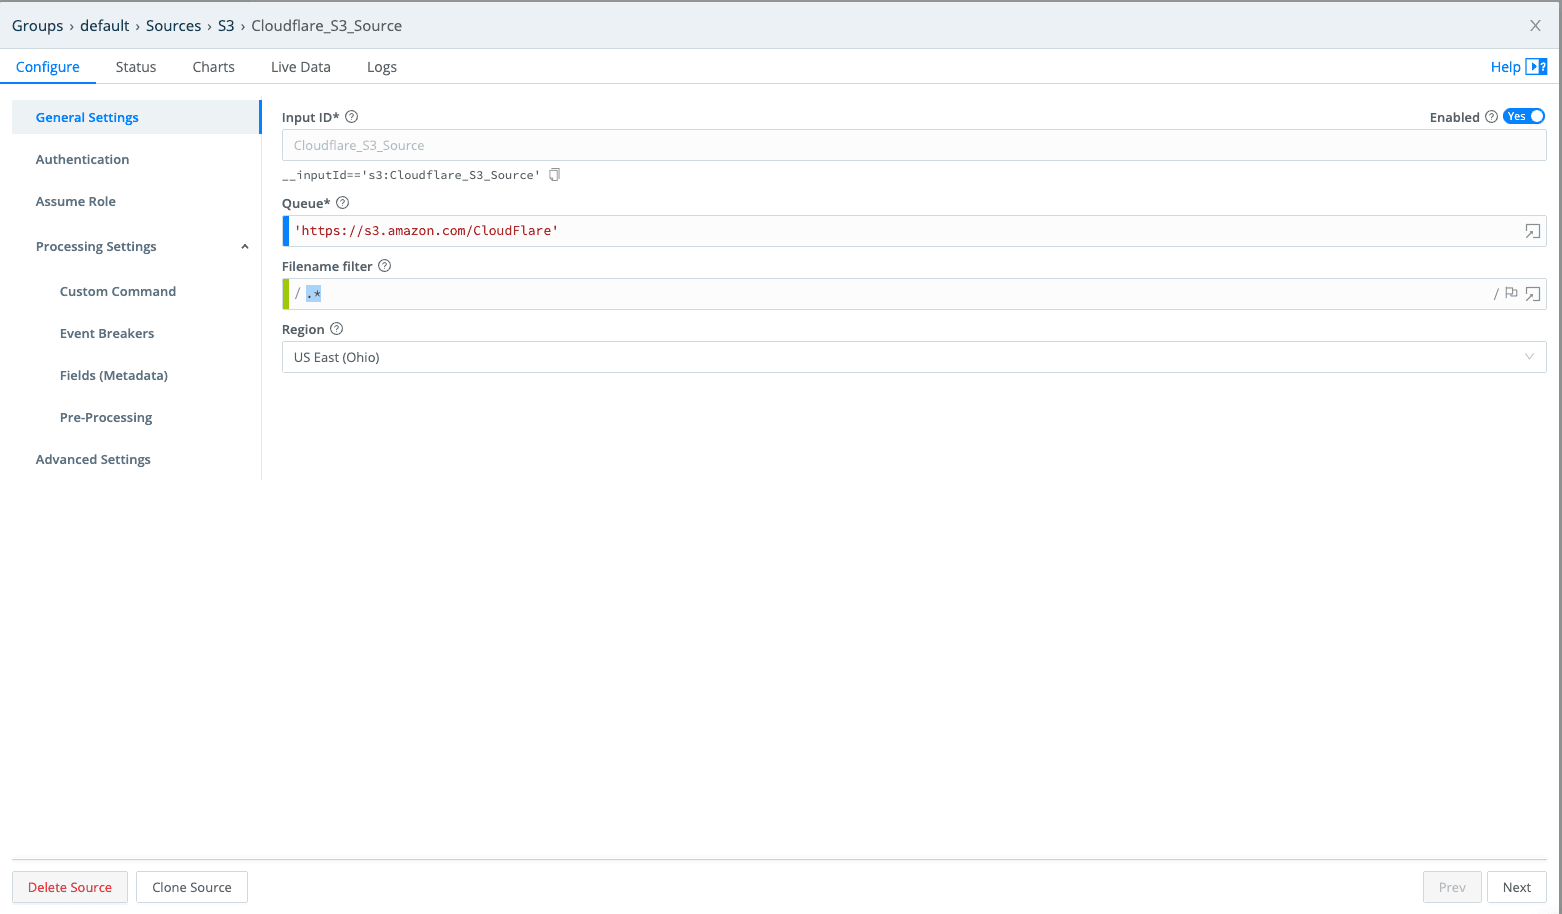
Task: Click the Delete Source button
Action: pos(70,887)
